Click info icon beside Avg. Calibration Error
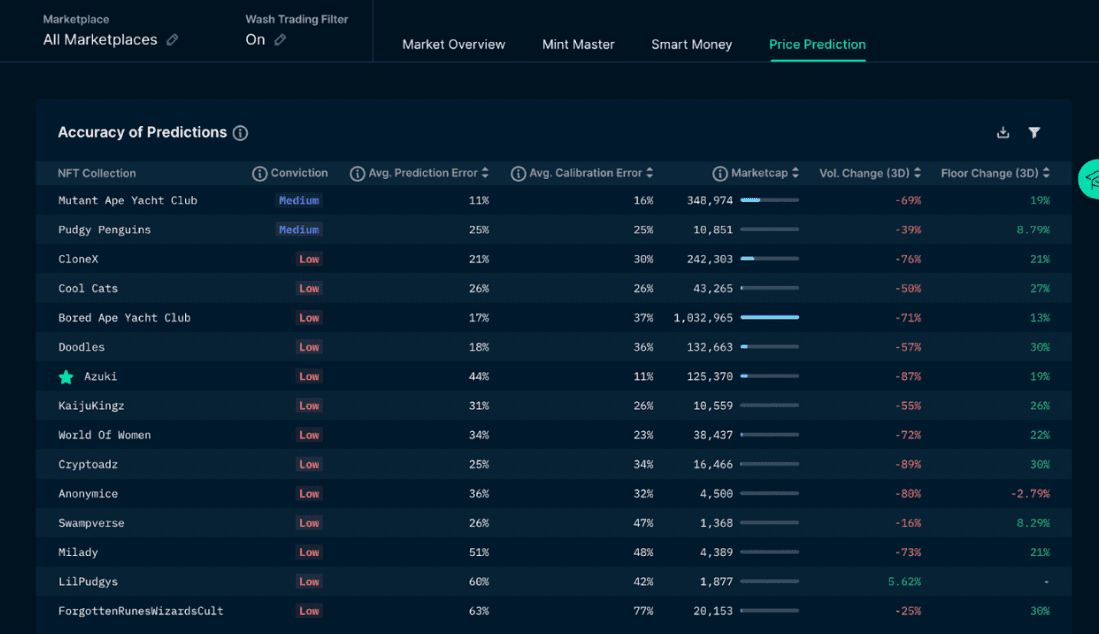Viewport: 1099px width, 634px height. pos(518,174)
